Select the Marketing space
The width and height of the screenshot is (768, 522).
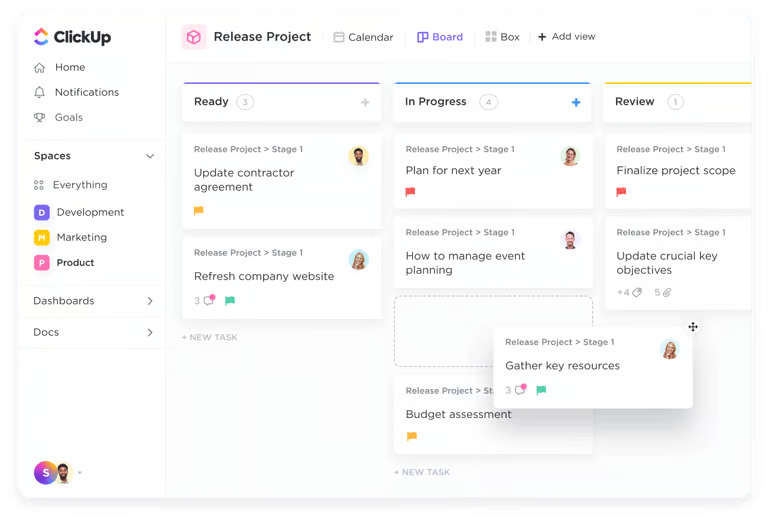point(81,237)
